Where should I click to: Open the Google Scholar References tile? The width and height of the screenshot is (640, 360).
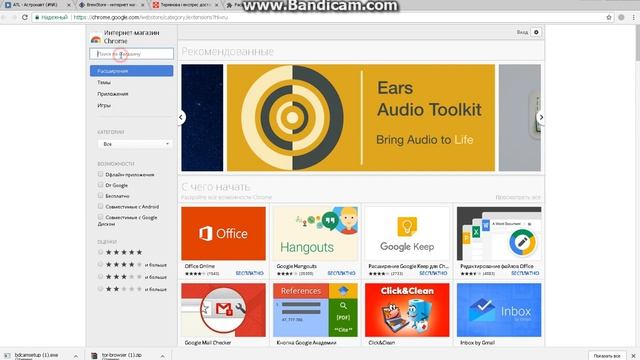tap(316, 310)
